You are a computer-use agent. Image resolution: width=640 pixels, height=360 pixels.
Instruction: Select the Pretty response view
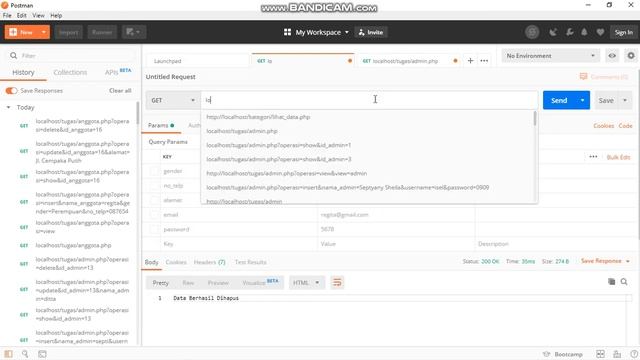pyautogui.click(x=160, y=282)
